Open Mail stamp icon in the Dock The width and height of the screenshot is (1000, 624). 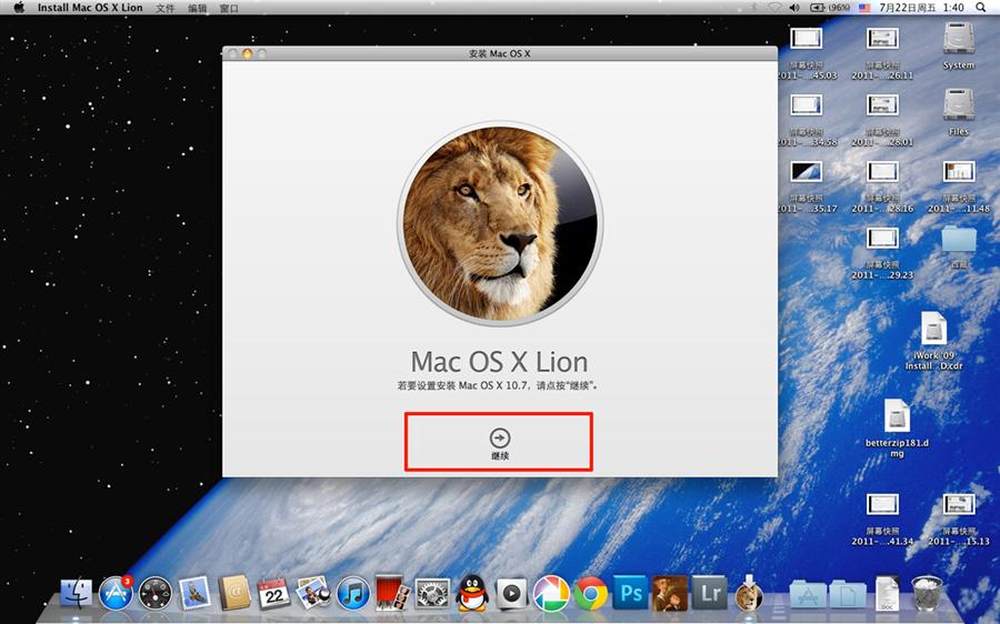click(x=195, y=593)
